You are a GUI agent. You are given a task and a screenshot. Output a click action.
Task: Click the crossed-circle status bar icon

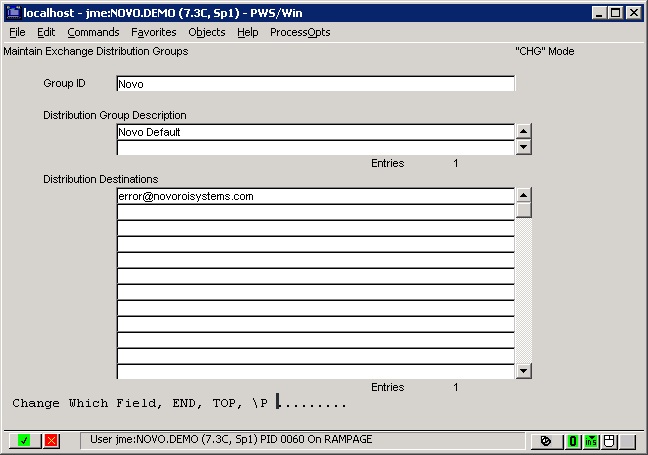pyautogui.click(x=546, y=440)
